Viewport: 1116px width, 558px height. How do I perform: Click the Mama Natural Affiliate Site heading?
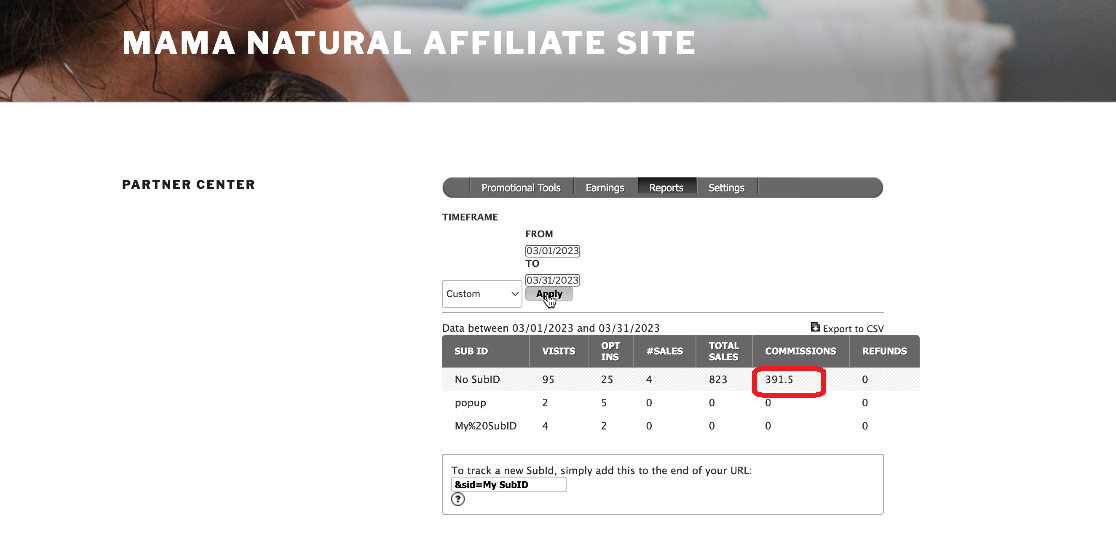pyautogui.click(x=409, y=43)
